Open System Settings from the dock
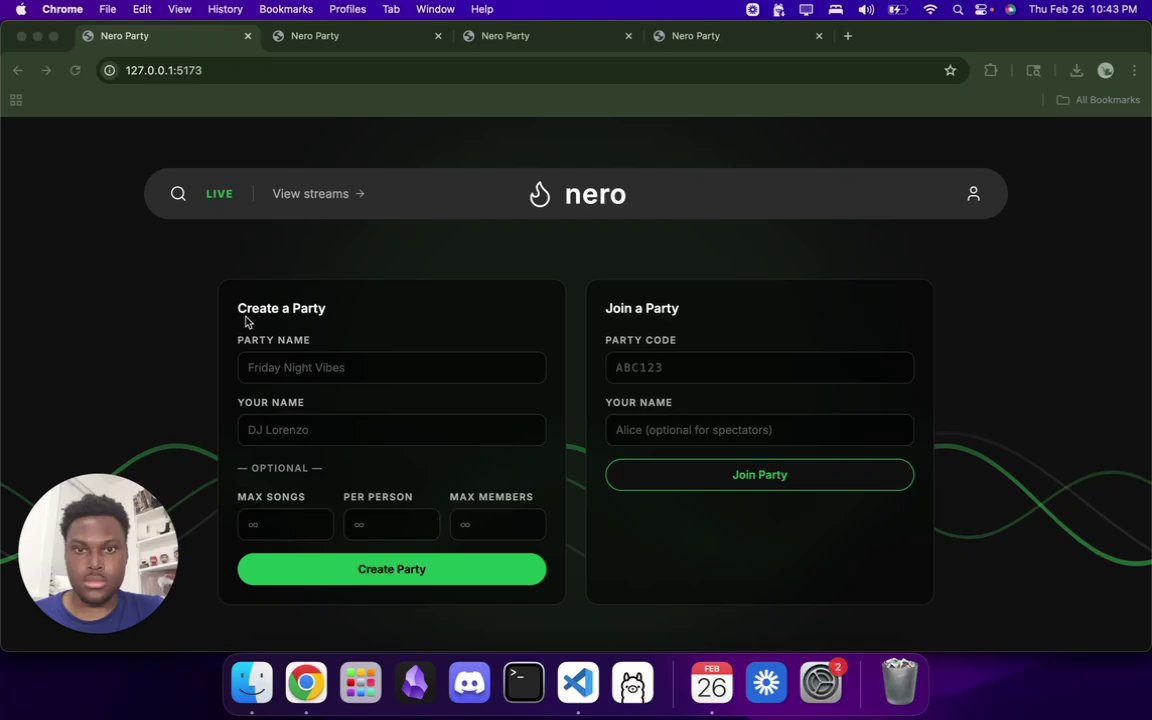This screenshot has width=1152, height=720. tap(821, 683)
